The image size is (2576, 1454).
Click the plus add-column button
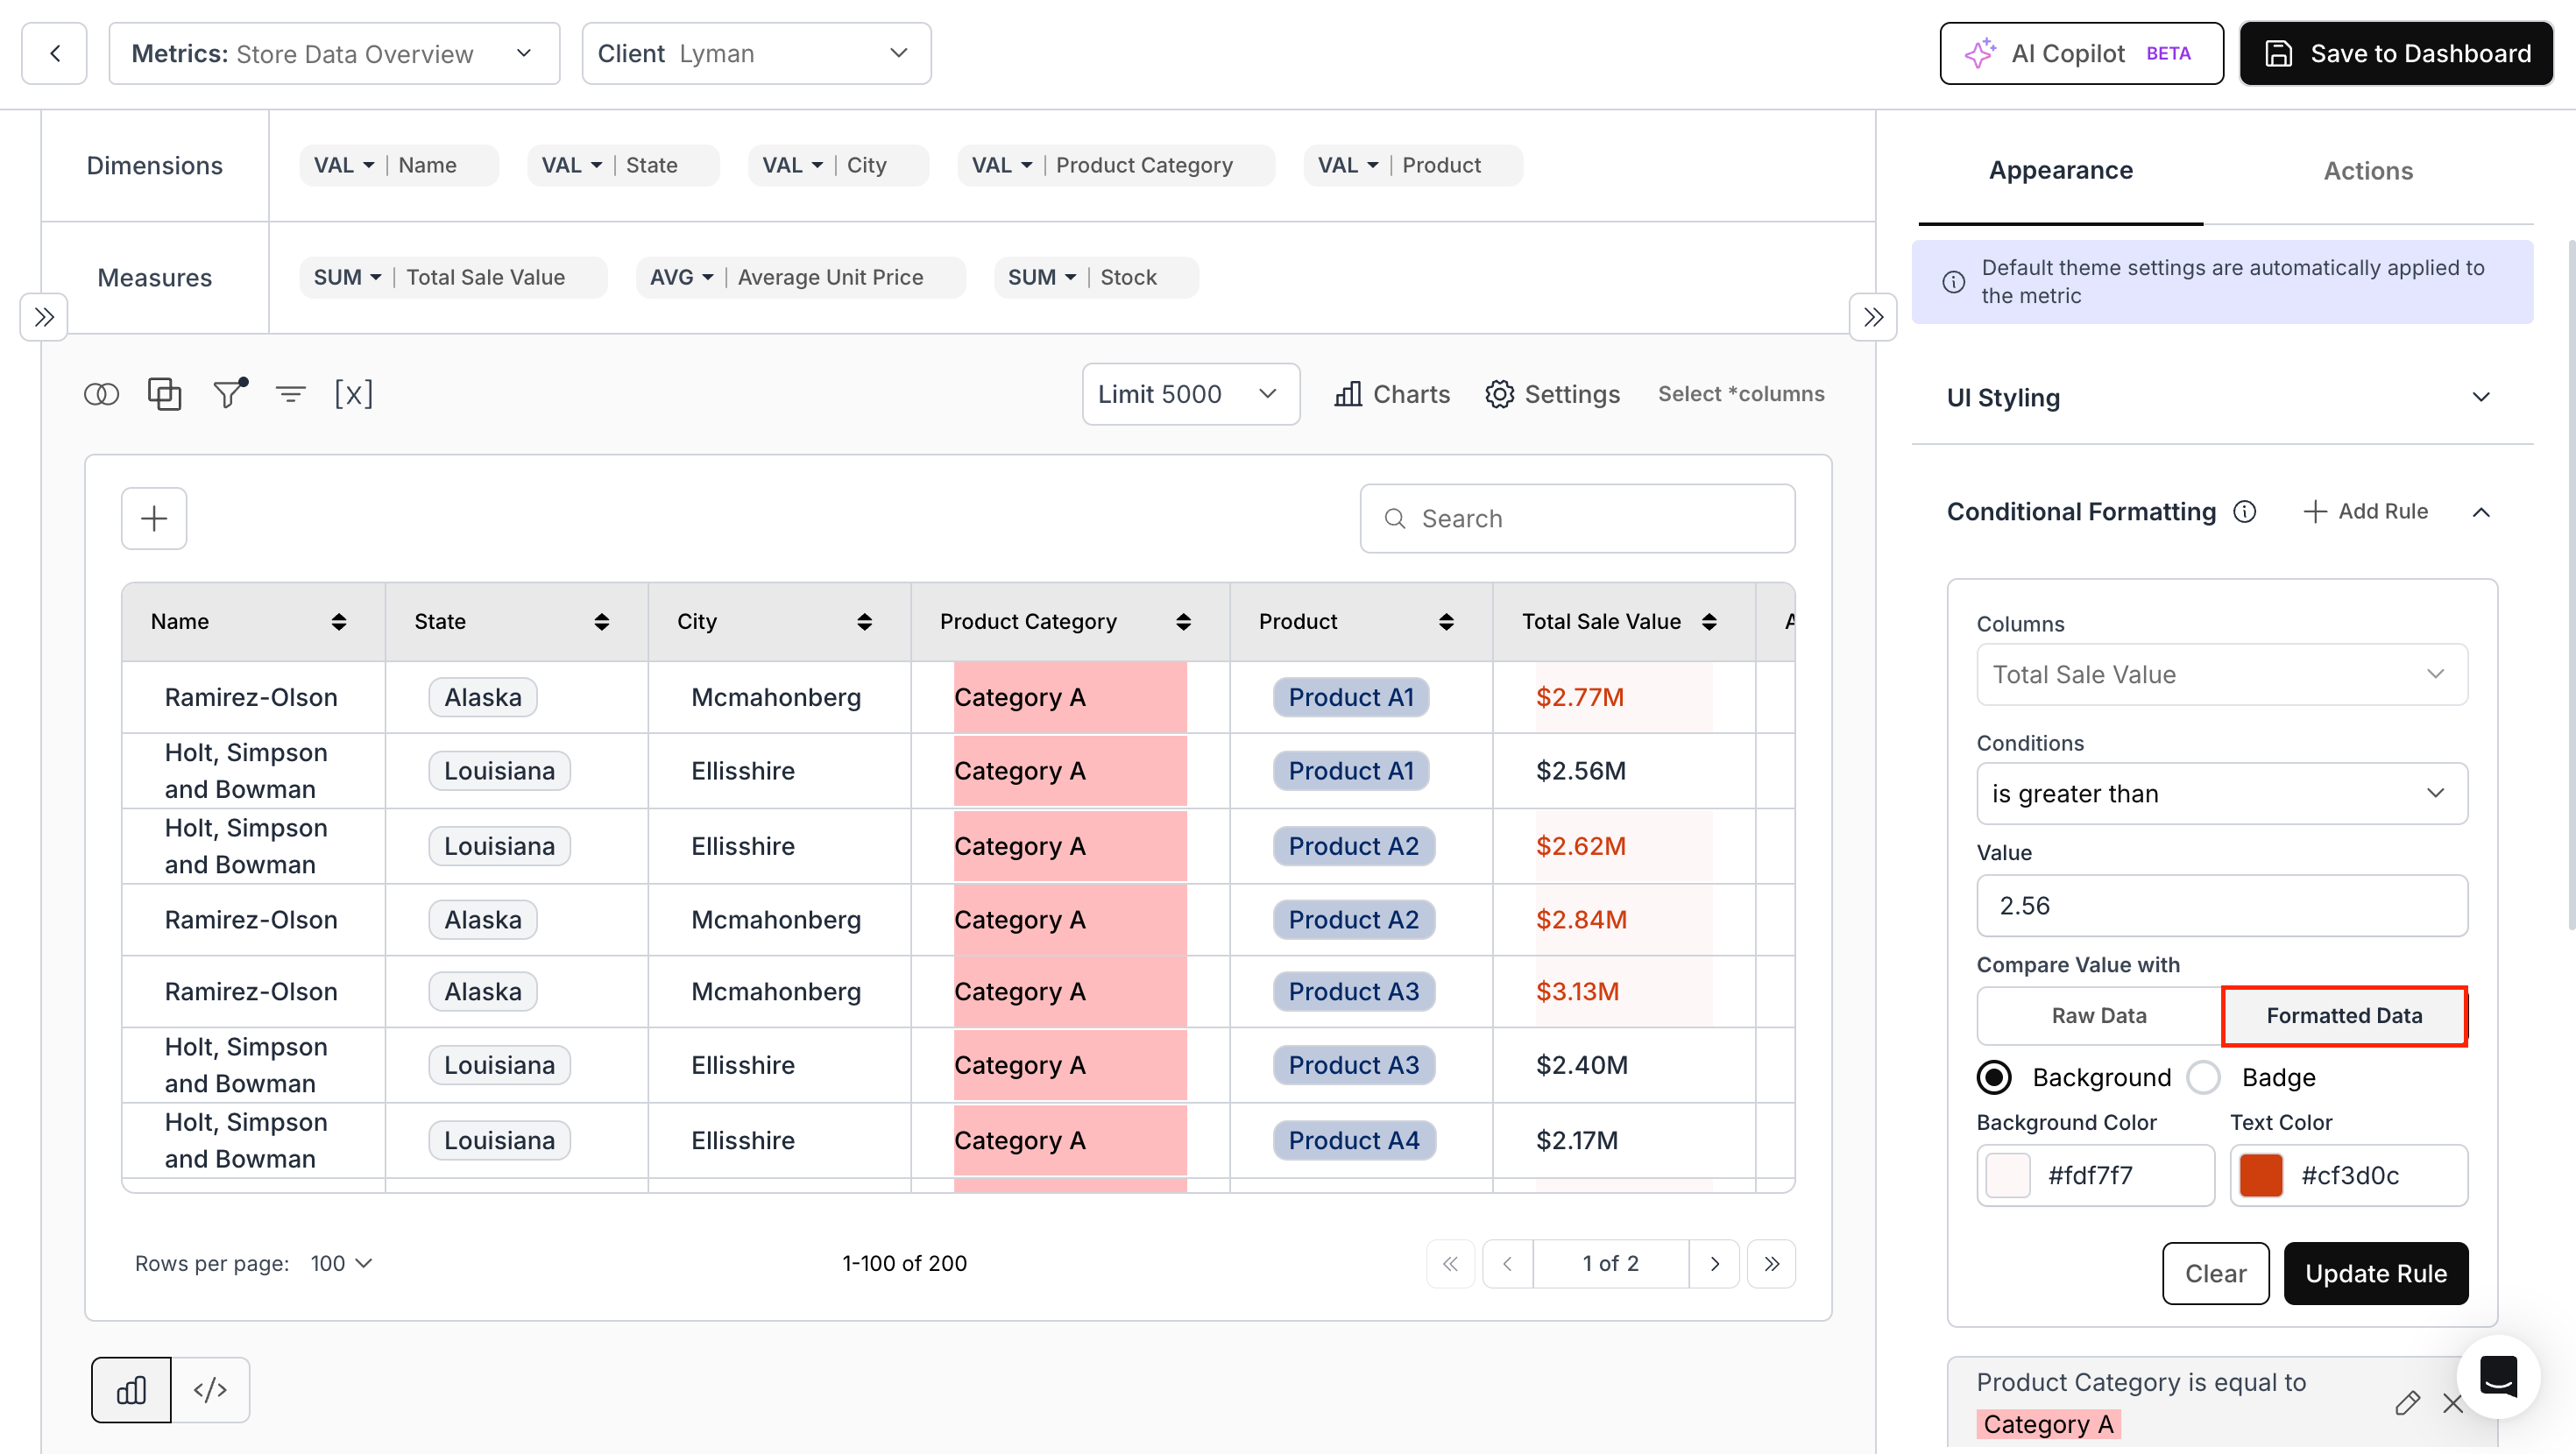tap(154, 519)
